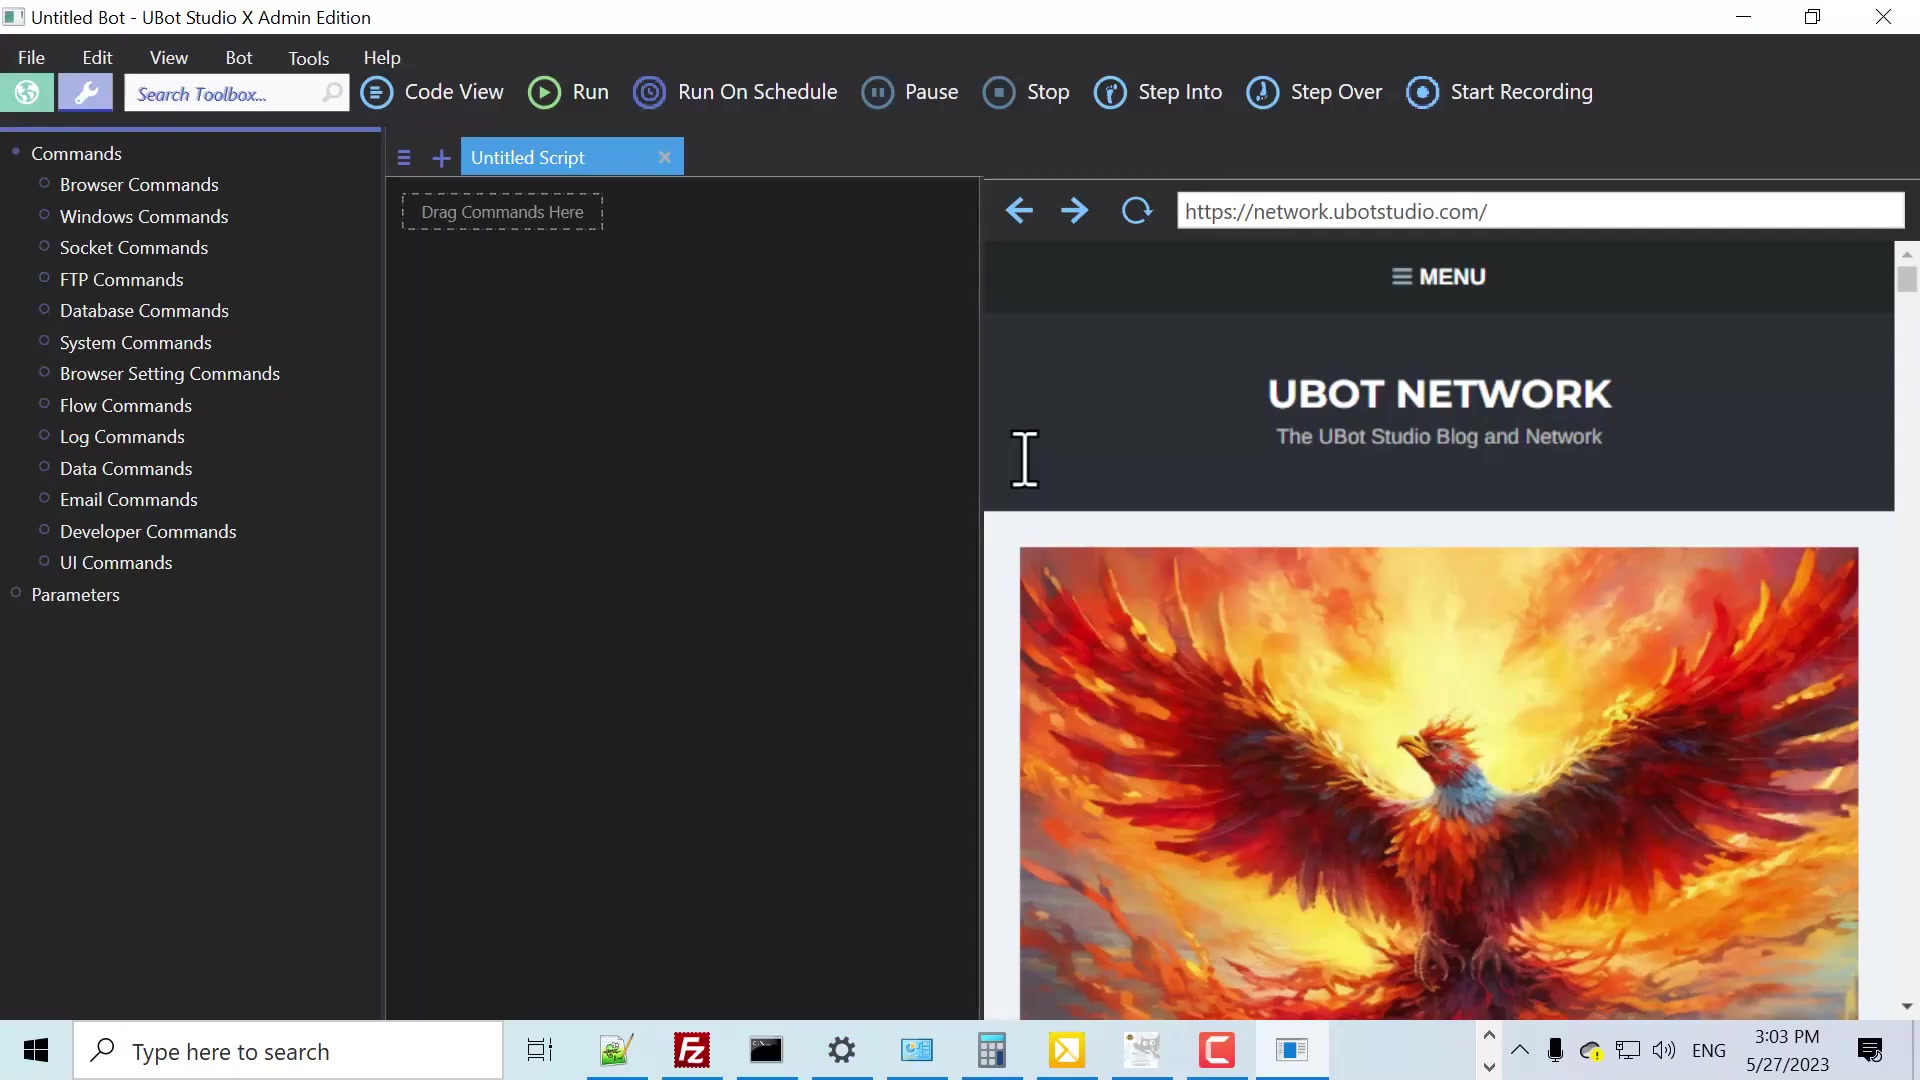Click the browser URL address field

[1540, 211]
